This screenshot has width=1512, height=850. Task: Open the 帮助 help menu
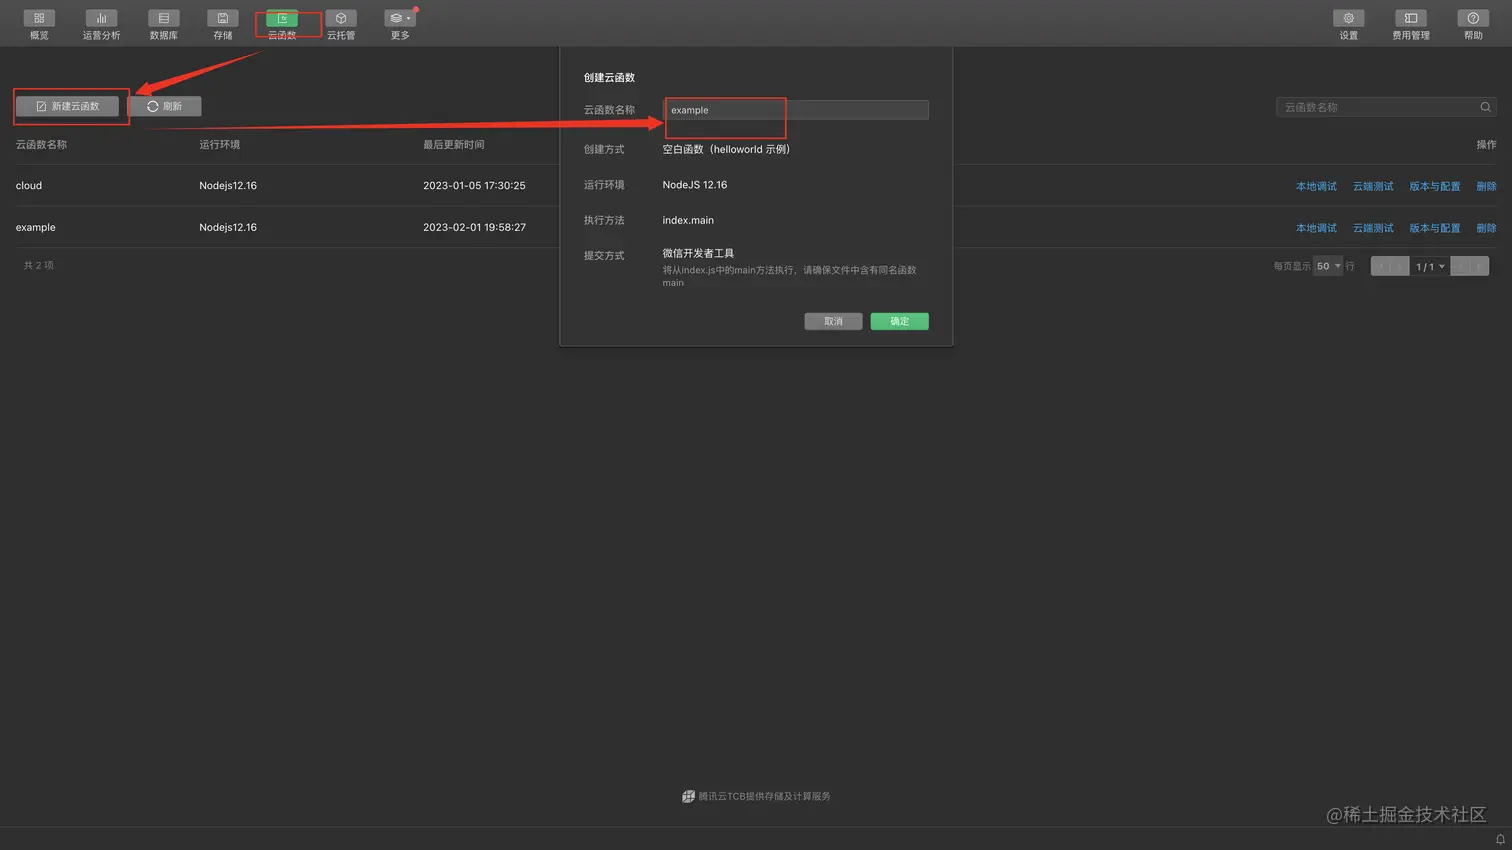pyautogui.click(x=1473, y=24)
